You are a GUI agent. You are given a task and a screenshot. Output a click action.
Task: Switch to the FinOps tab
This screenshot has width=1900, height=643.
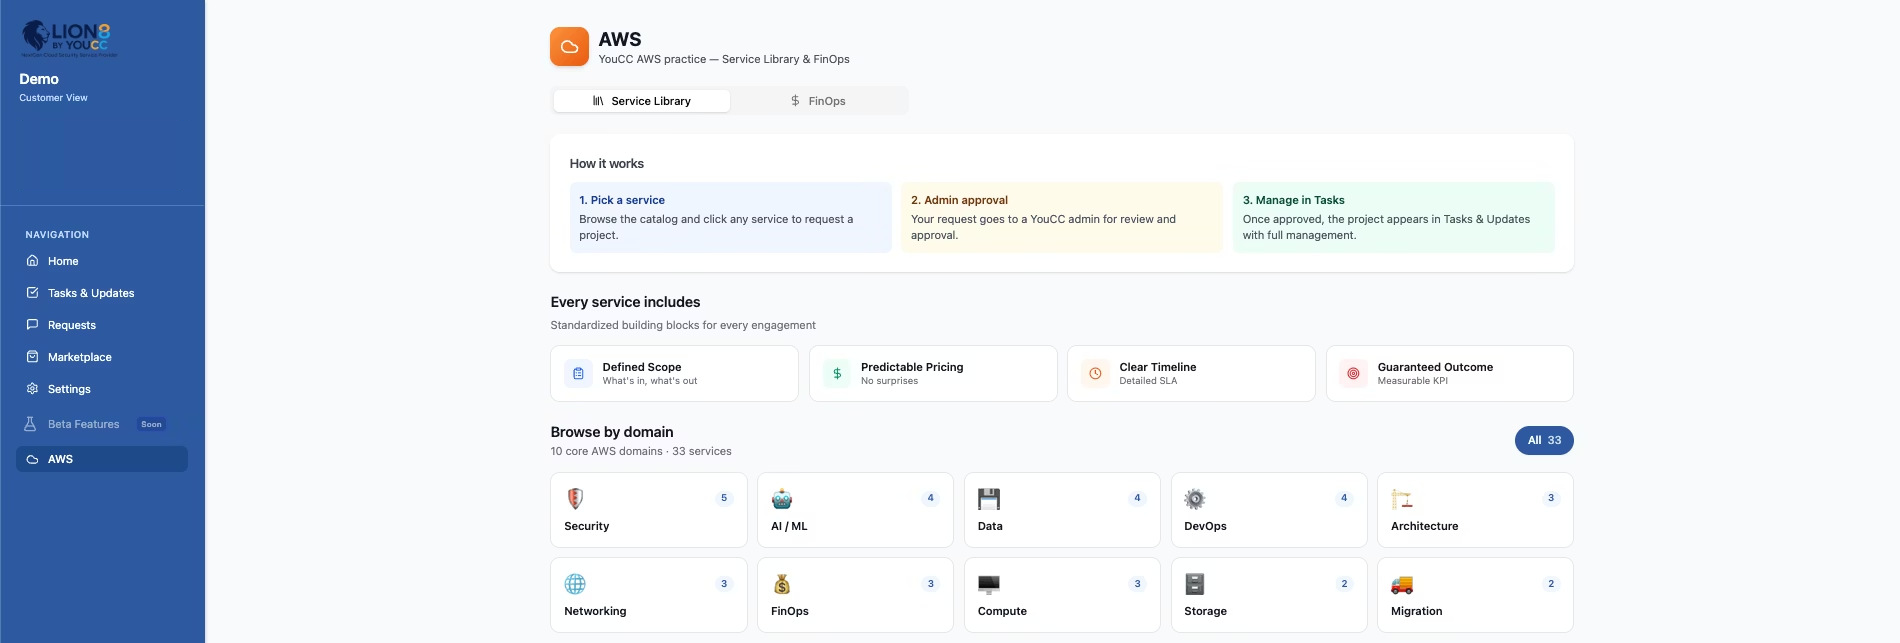(818, 101)
